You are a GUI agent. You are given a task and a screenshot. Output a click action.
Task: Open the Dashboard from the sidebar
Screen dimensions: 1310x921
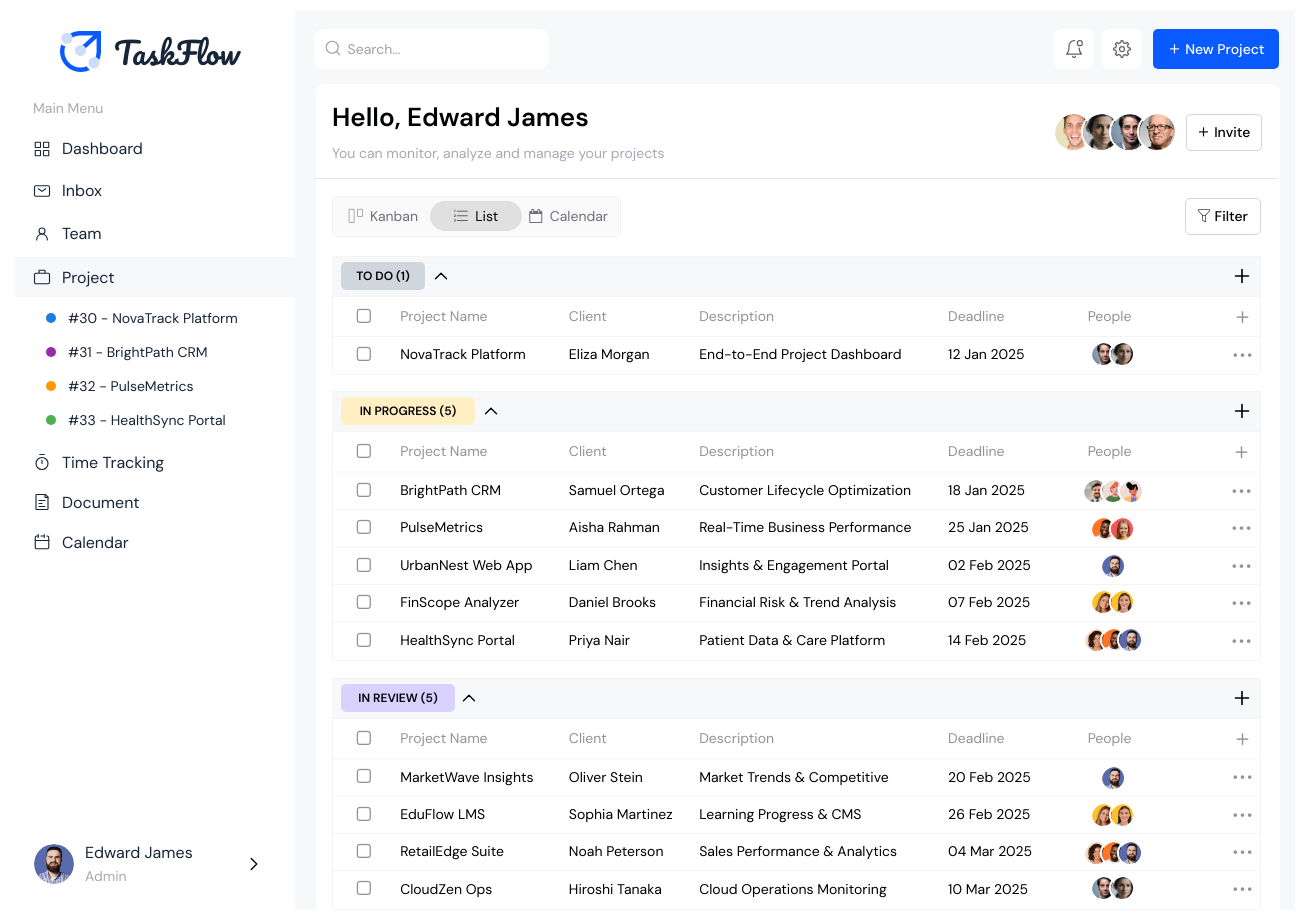(102, 148)
